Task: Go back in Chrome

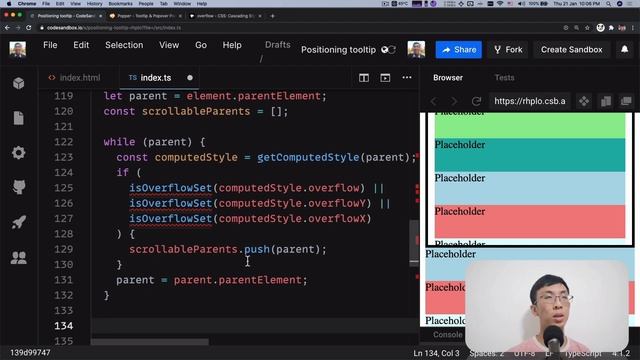Action: point(7,28)
